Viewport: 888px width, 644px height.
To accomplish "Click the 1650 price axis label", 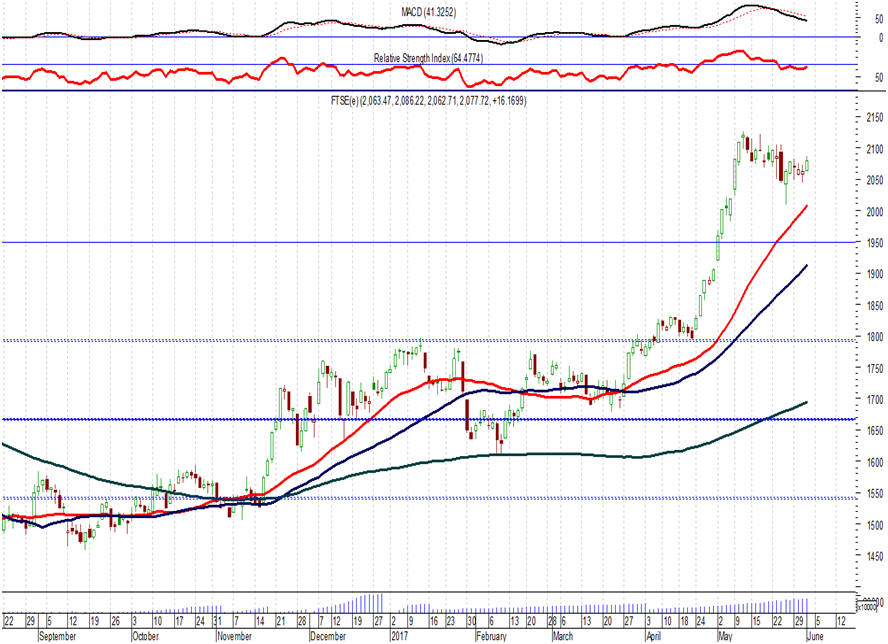I will [874, 431].
